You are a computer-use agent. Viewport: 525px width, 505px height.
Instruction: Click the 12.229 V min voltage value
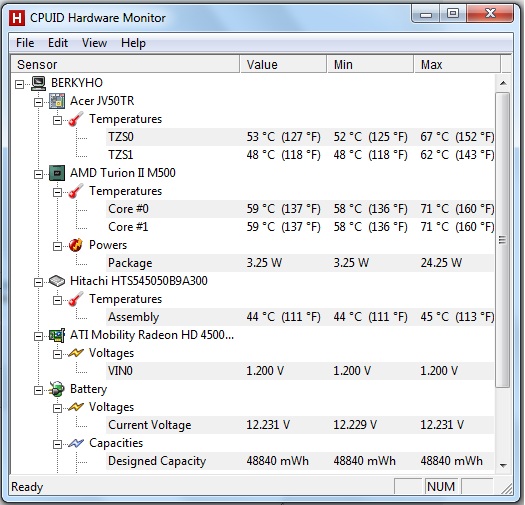355,425
